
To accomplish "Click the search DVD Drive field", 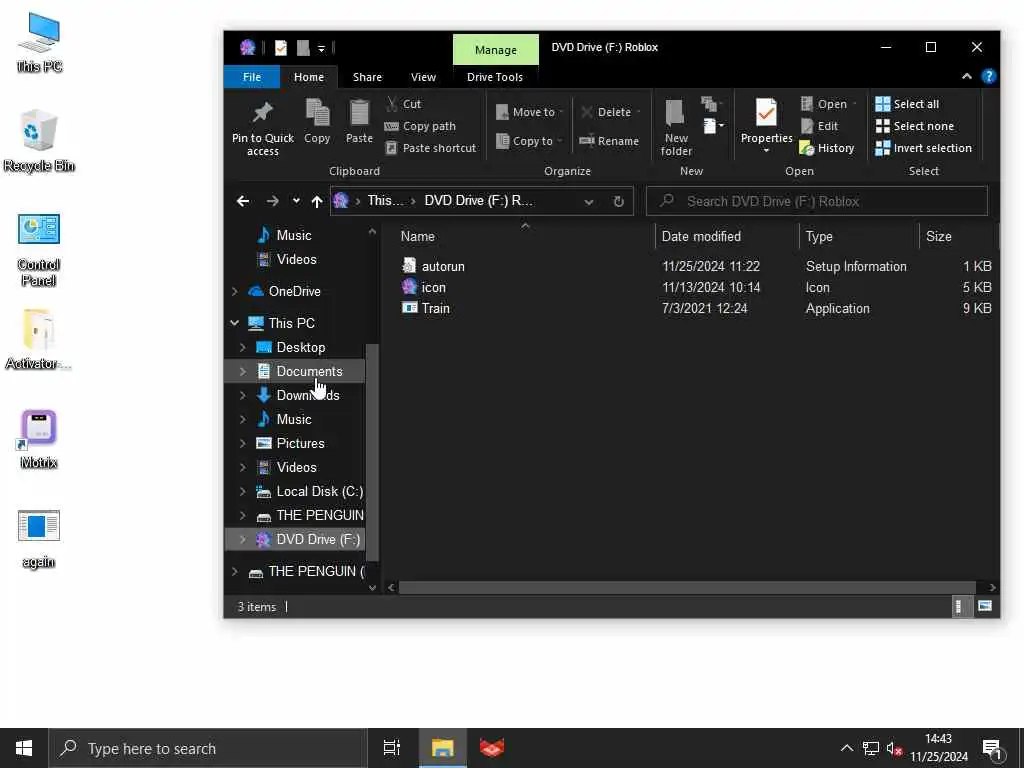I will pyautogui.click(x=817, y=201).
